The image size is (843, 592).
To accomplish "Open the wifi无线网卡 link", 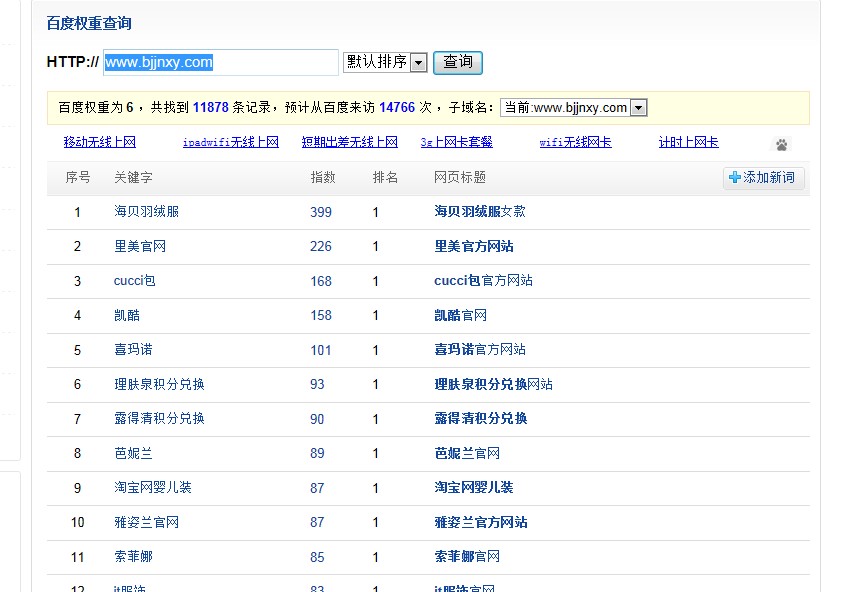I will pyautogui.click(x=575, y=142).
